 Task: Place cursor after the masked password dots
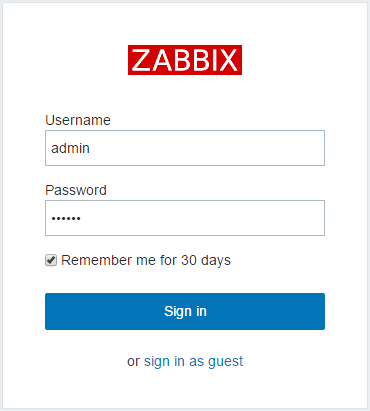pos(82,218)
